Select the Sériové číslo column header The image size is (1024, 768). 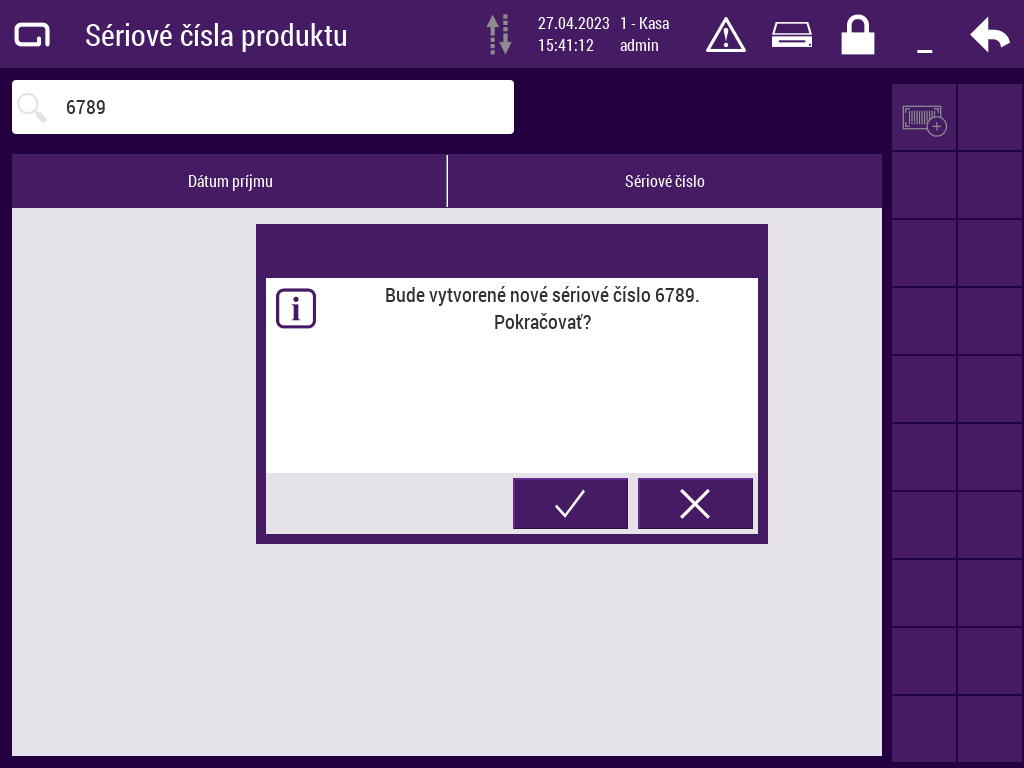(665, 181)
